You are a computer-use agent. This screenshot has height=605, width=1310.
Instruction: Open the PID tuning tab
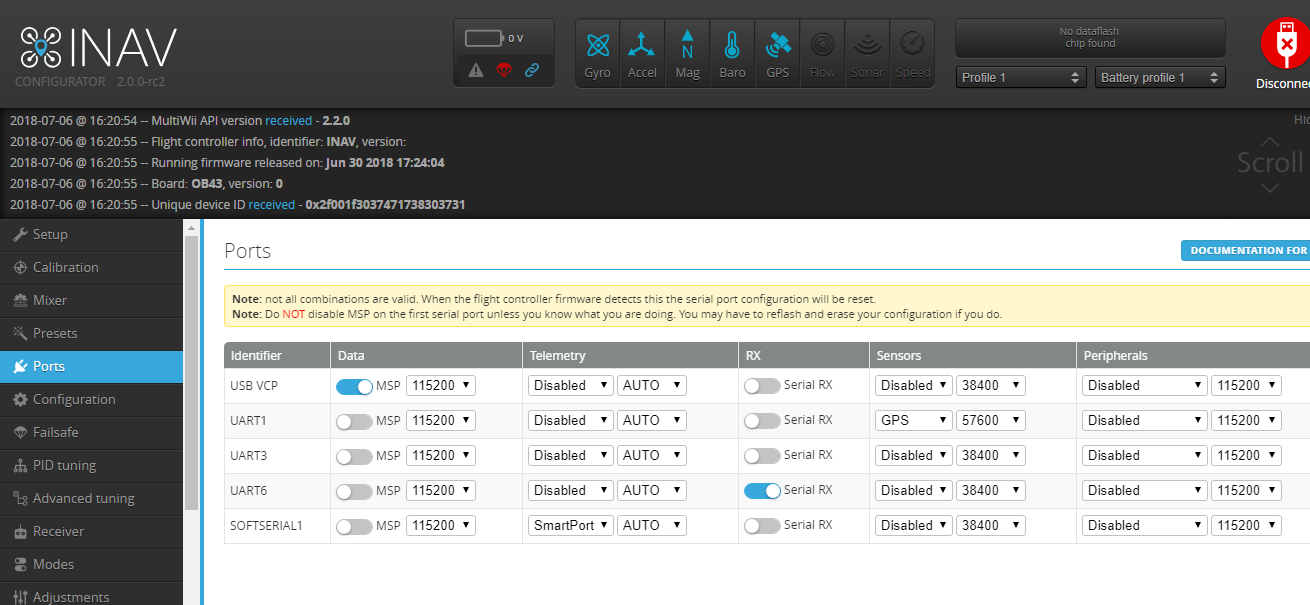click(x=92, y=465)
